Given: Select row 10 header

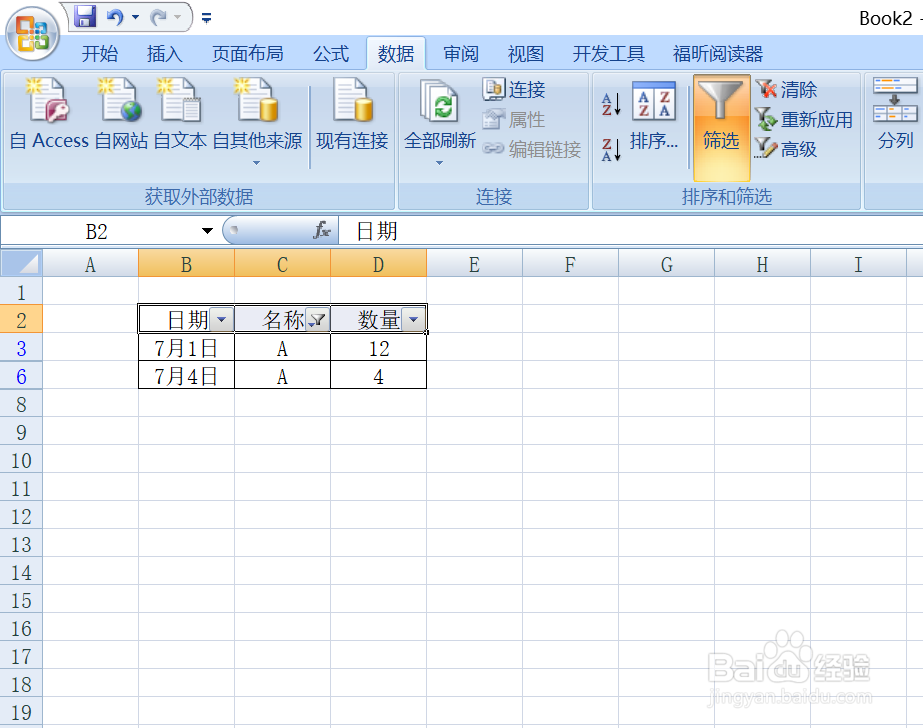Looking at the screenshot, I should (21, 460).
